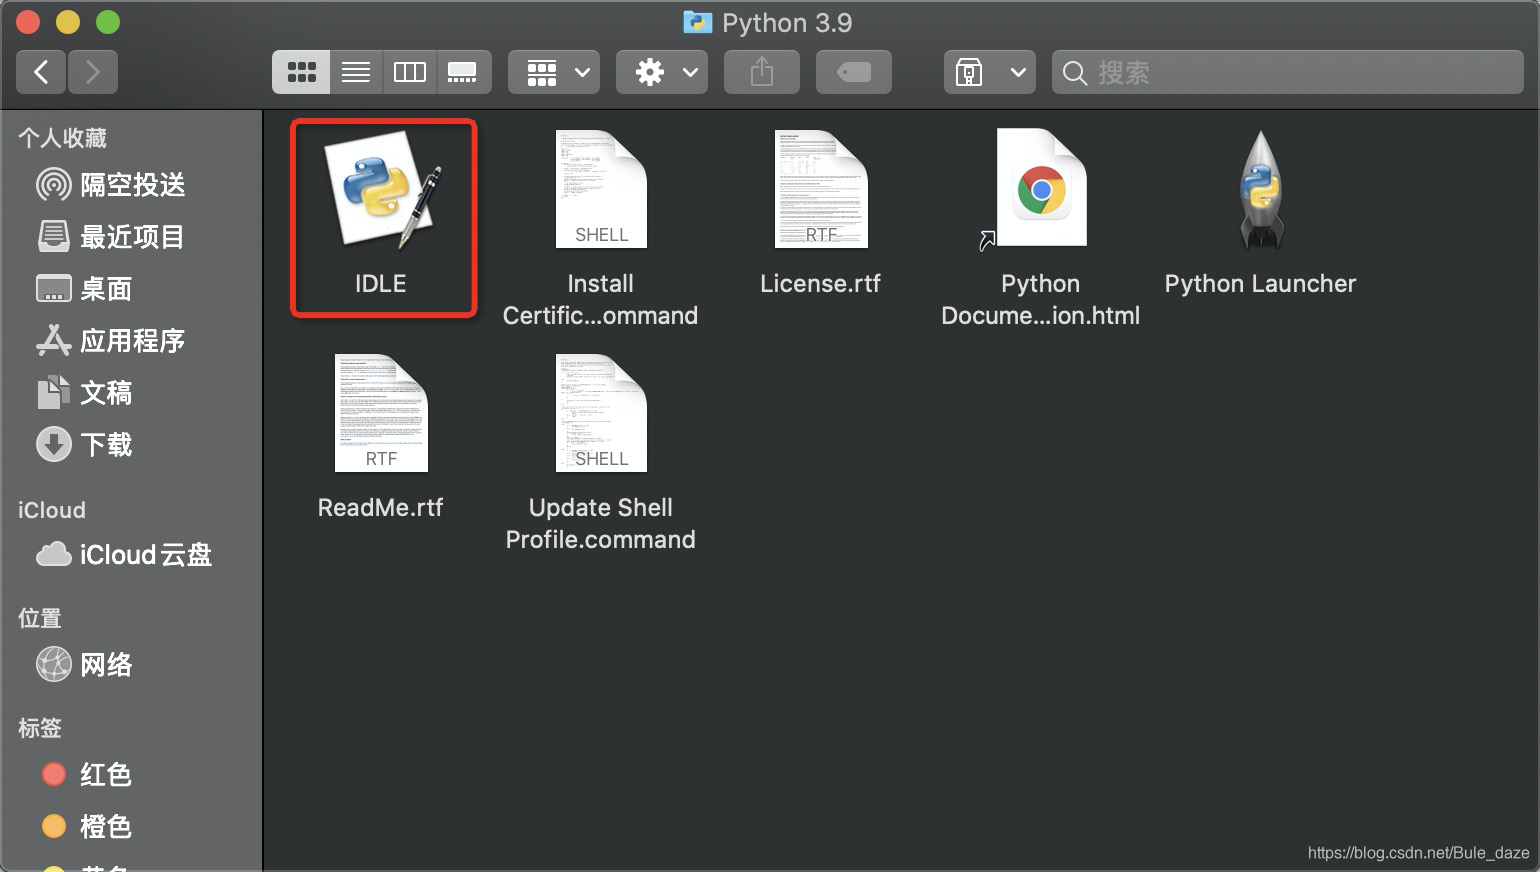Click the 个人收藏 sidebar section header
Screen dimensions: 1540x872
coord(62,138)
